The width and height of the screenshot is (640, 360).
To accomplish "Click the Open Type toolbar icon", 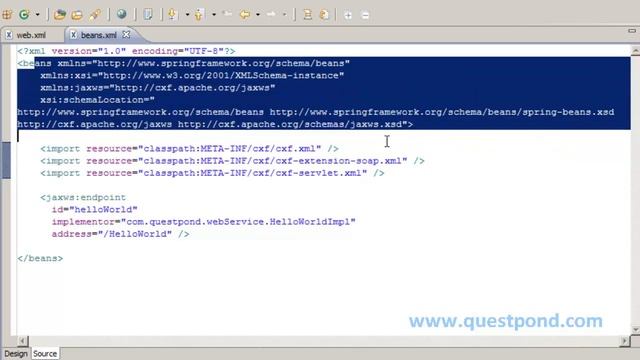I will point(60,15).
